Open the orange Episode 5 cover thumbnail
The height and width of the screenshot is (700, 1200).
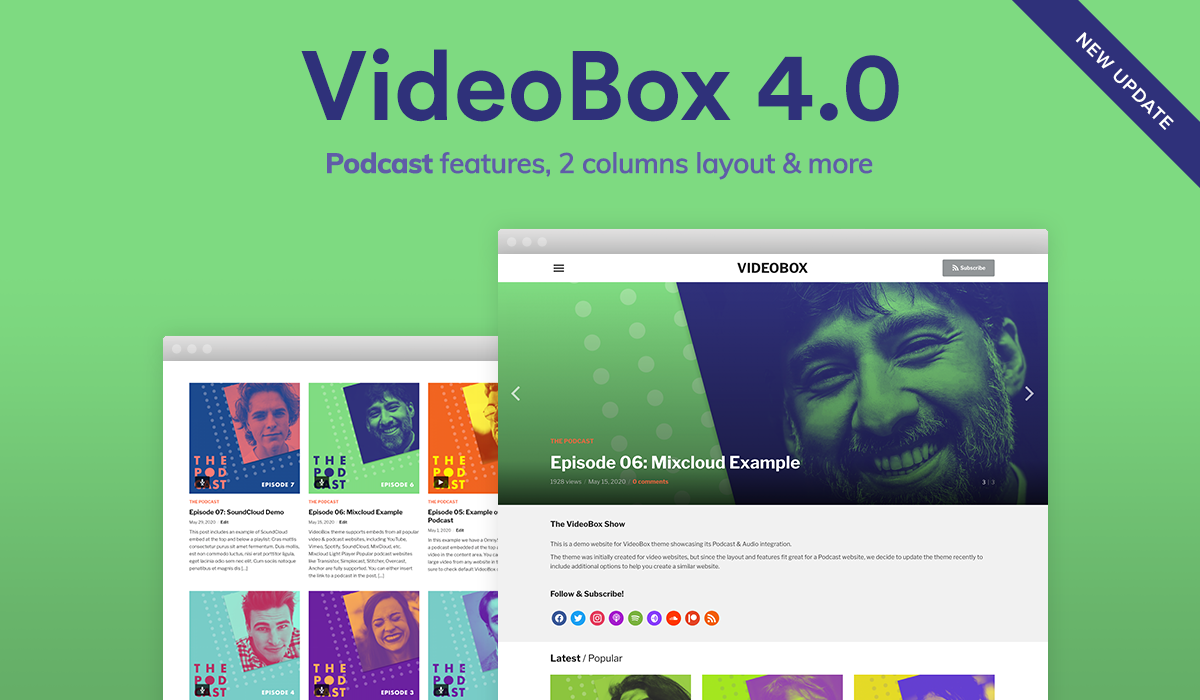[463, 438]
